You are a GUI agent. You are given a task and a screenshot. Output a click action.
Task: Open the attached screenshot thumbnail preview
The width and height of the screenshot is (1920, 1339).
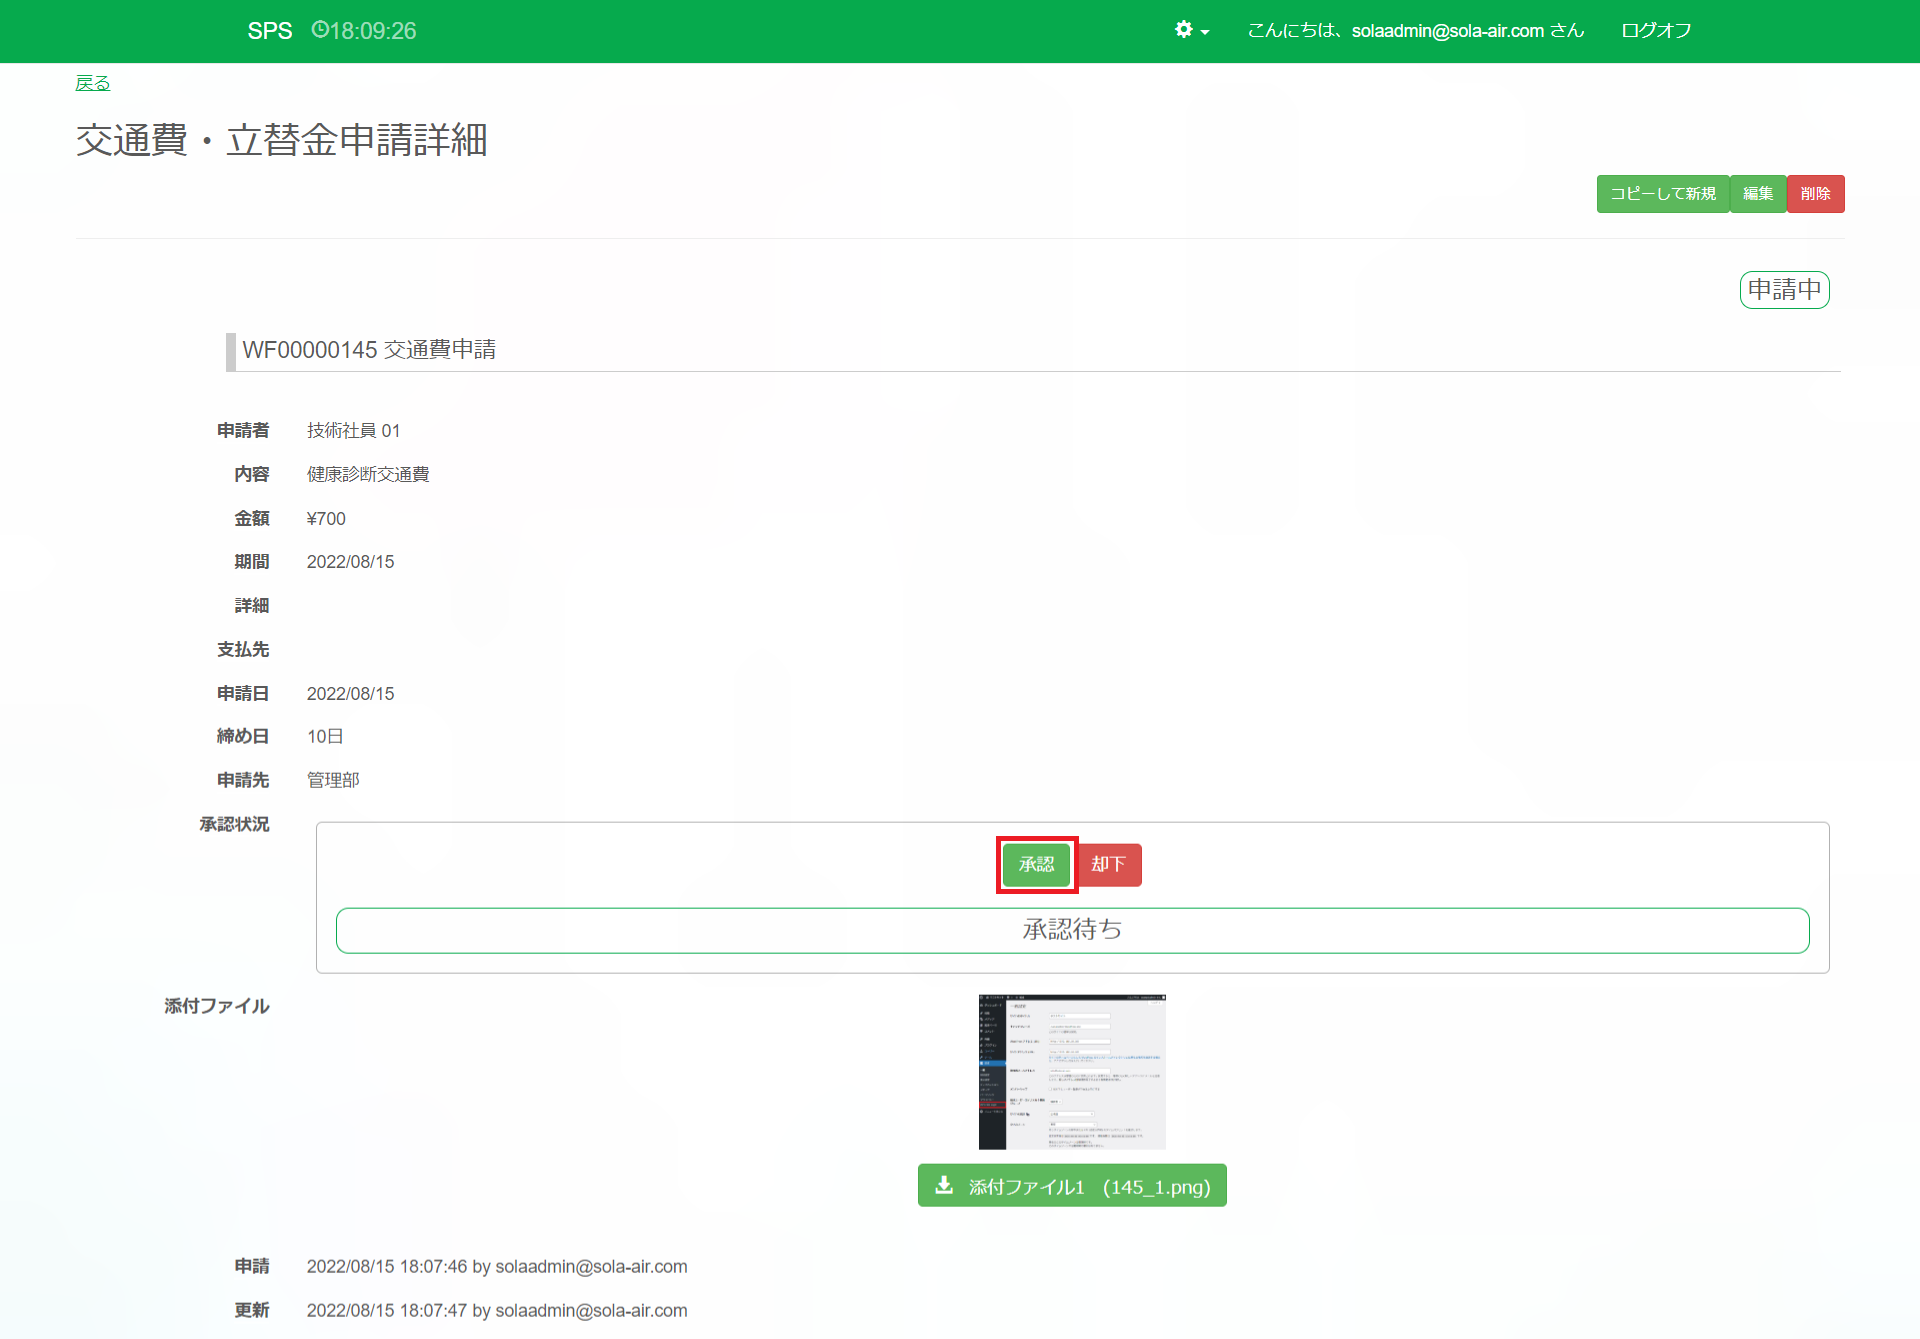coord(1072,1071)
